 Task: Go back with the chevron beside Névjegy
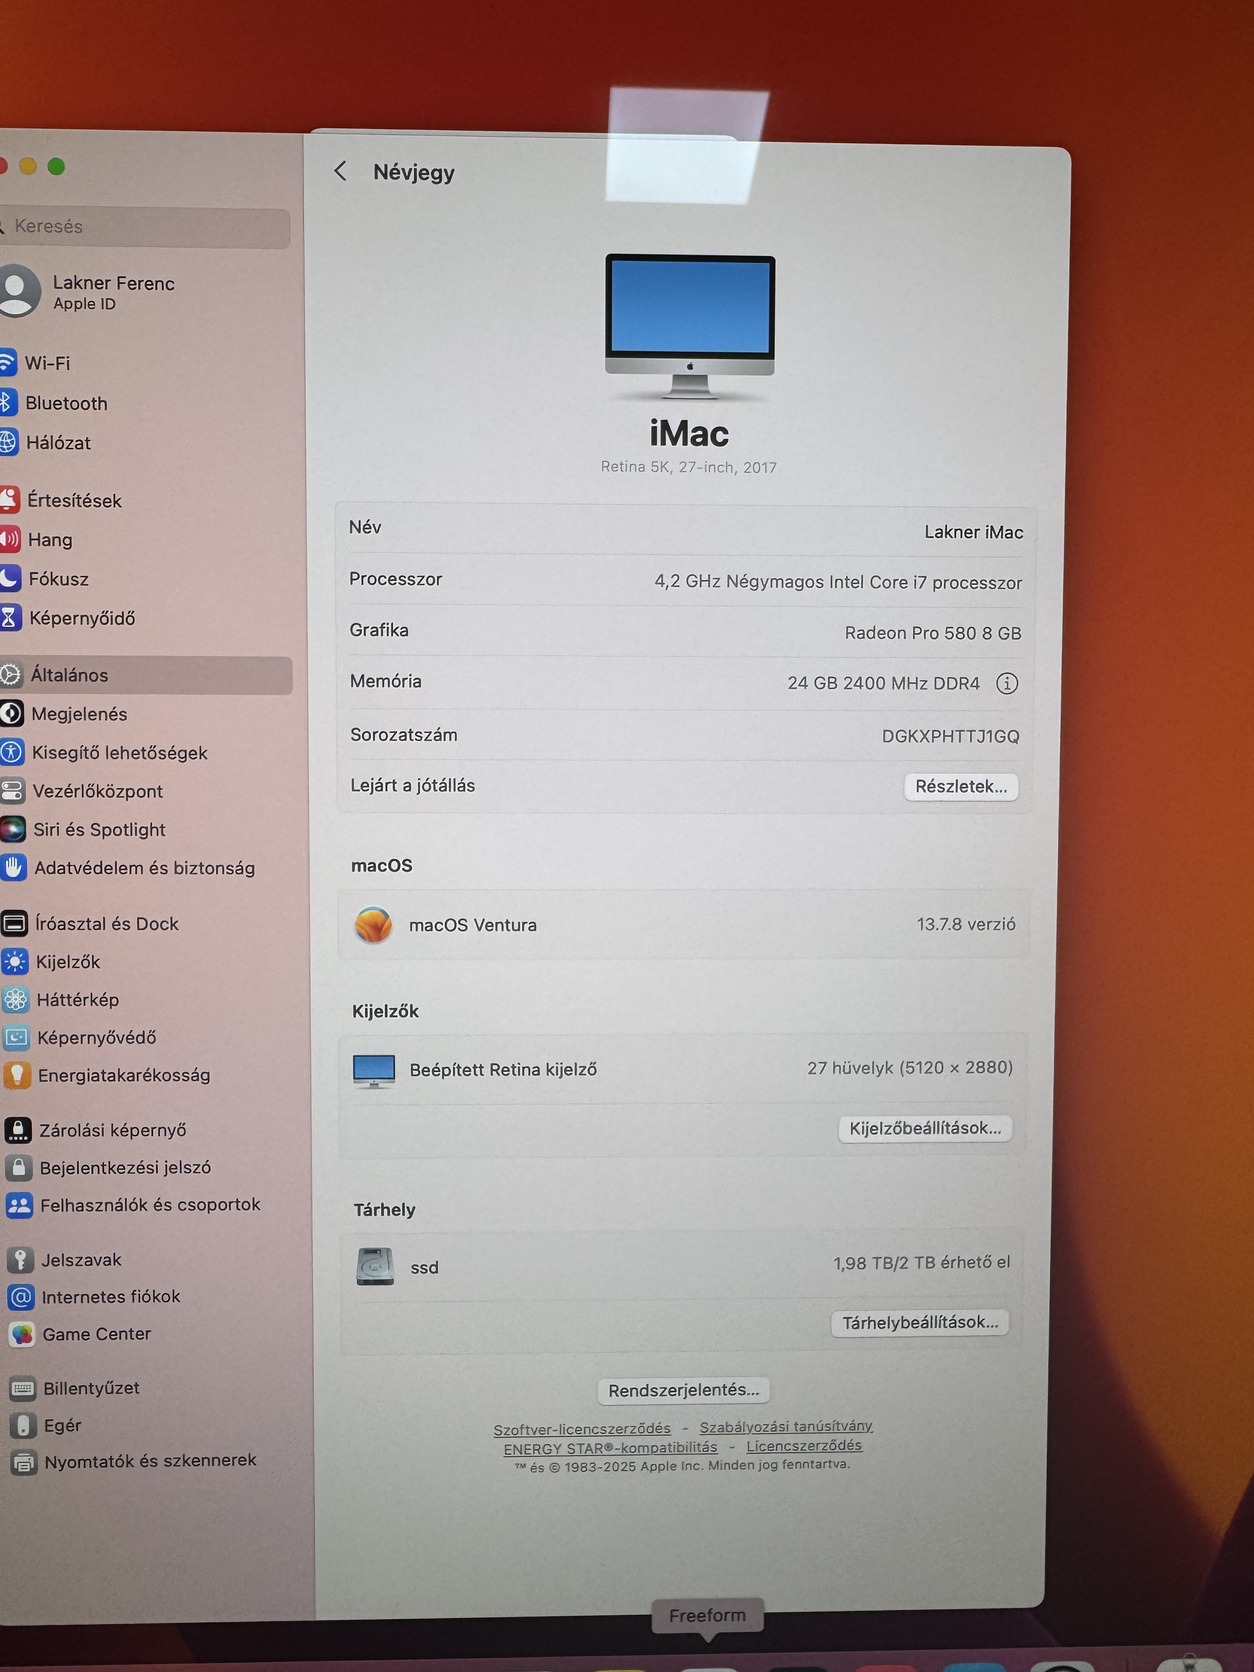340,171
